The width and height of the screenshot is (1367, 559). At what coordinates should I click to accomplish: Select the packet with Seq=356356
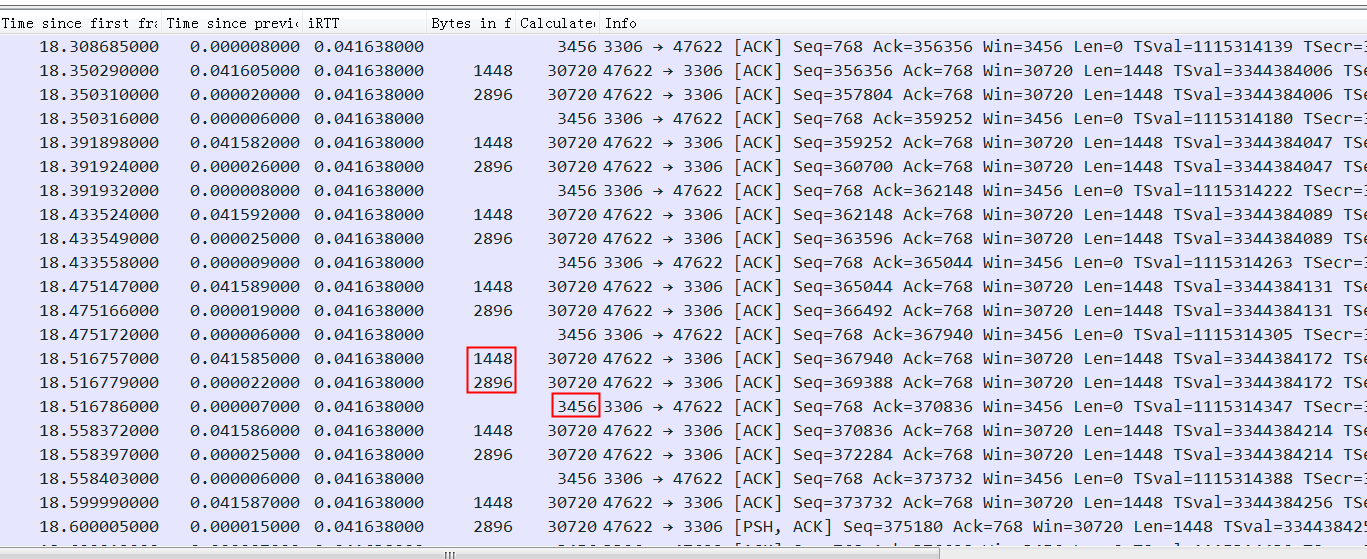click(683, 71)
